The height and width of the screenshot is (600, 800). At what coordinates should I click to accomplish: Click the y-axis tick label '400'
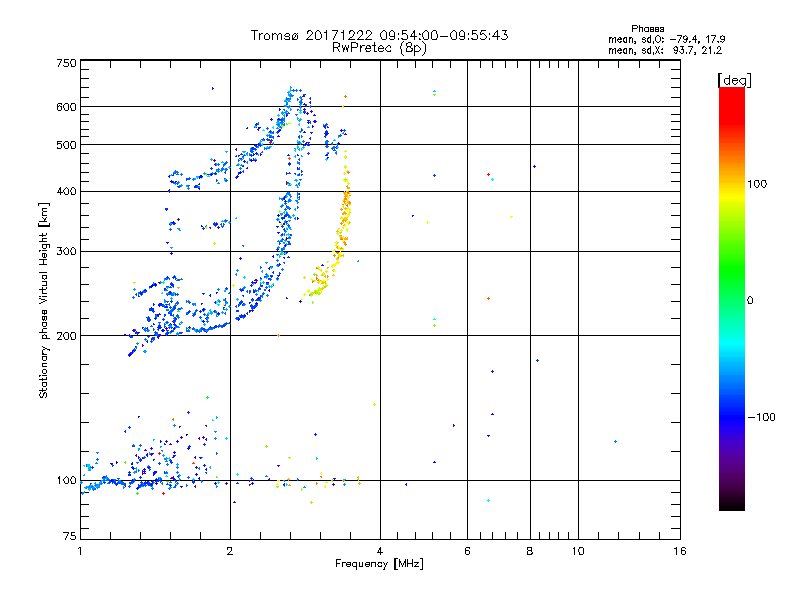(66, 191)
